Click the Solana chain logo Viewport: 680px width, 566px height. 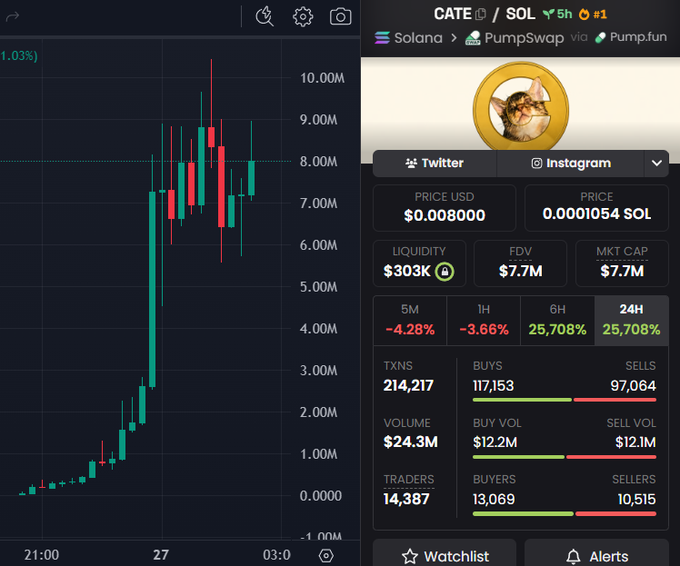tap(382, 38)
